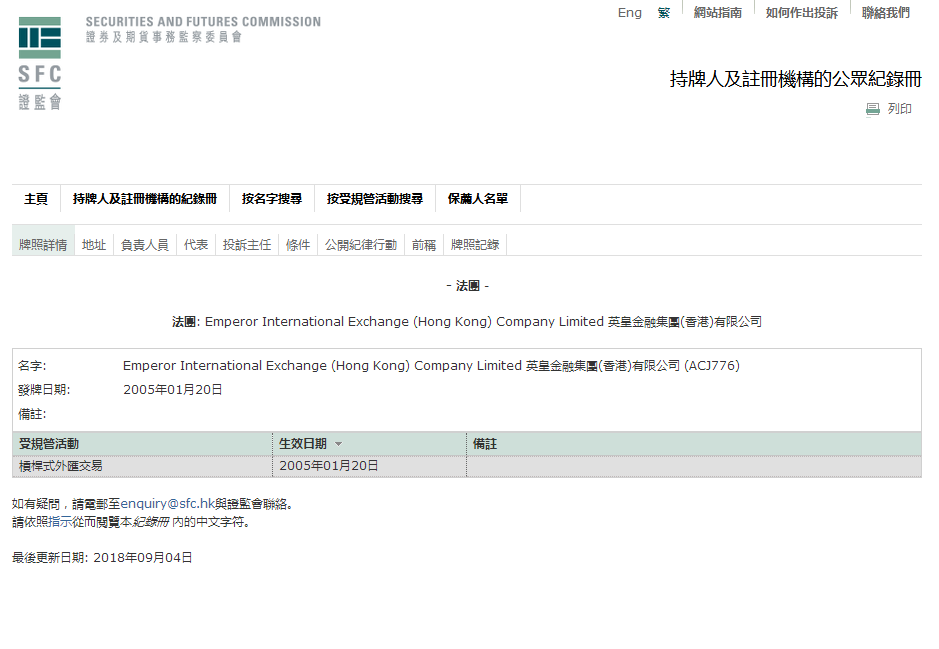Switch to the 公開紀律行動 tab
This screenshot has width=939, height=649.
pyautogui.click(x=361, y=244)
